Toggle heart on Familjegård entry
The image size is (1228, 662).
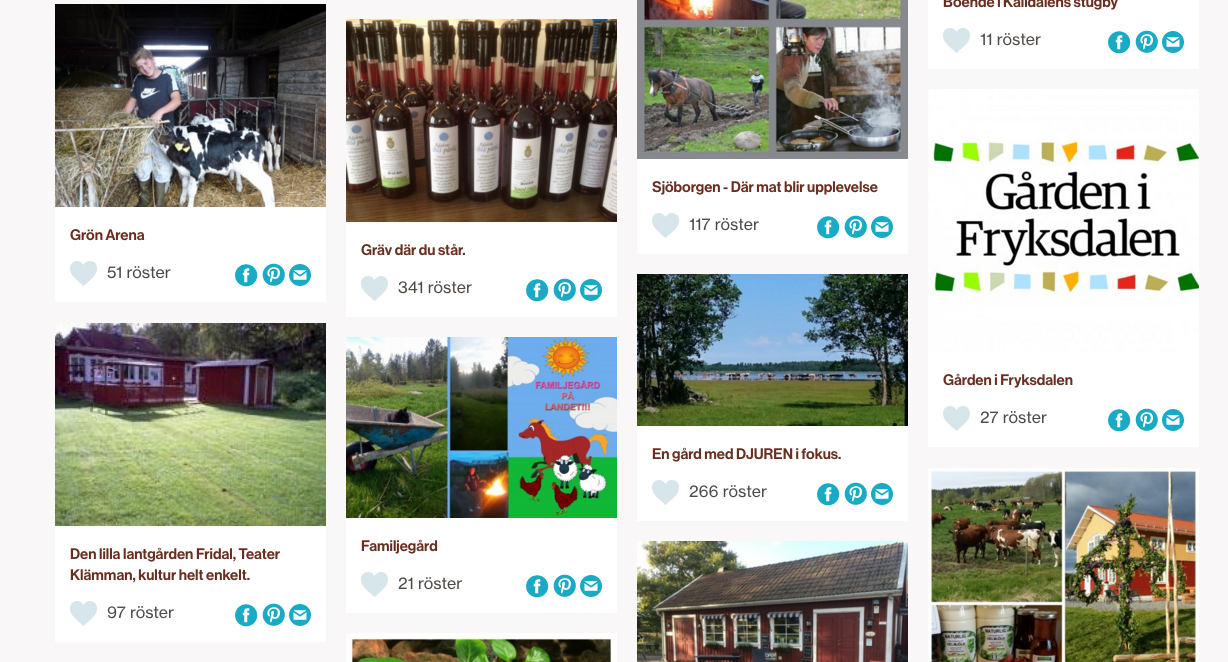click(x=375, y=584)
